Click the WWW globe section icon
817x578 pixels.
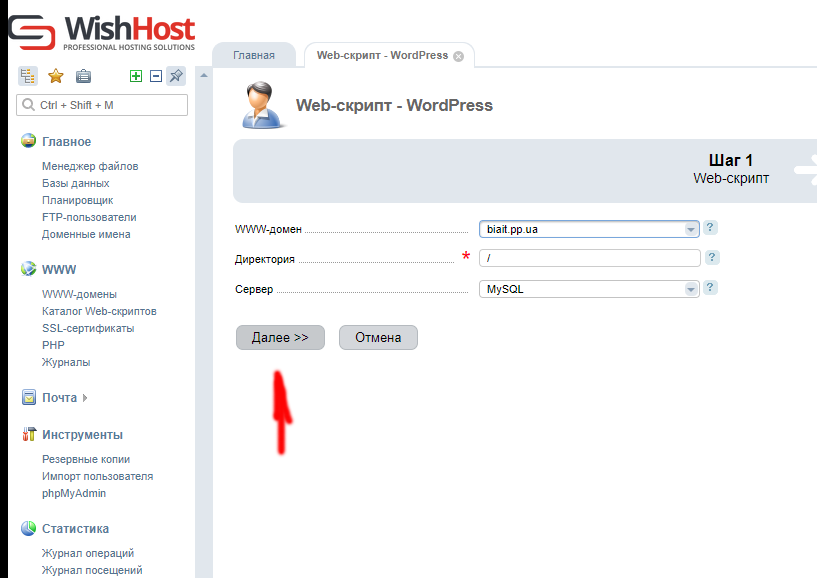point(28,269)
